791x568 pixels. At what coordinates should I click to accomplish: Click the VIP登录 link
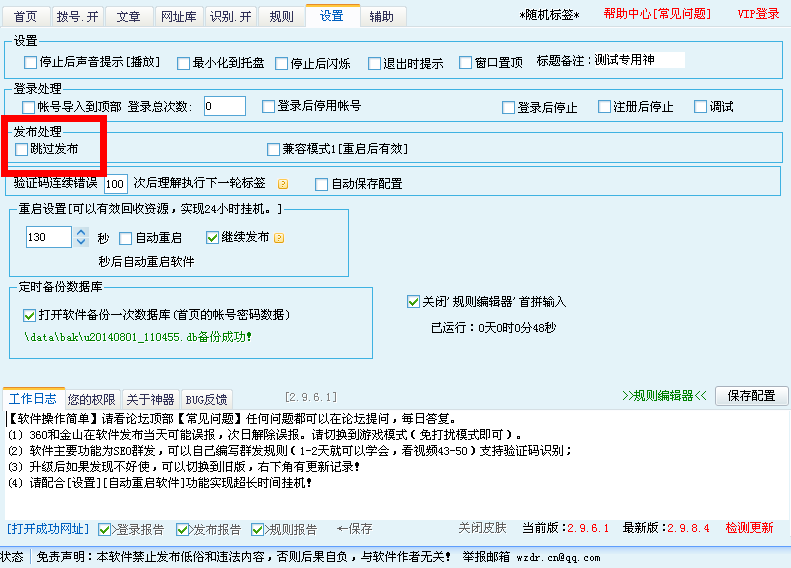[x=759, y=14]
